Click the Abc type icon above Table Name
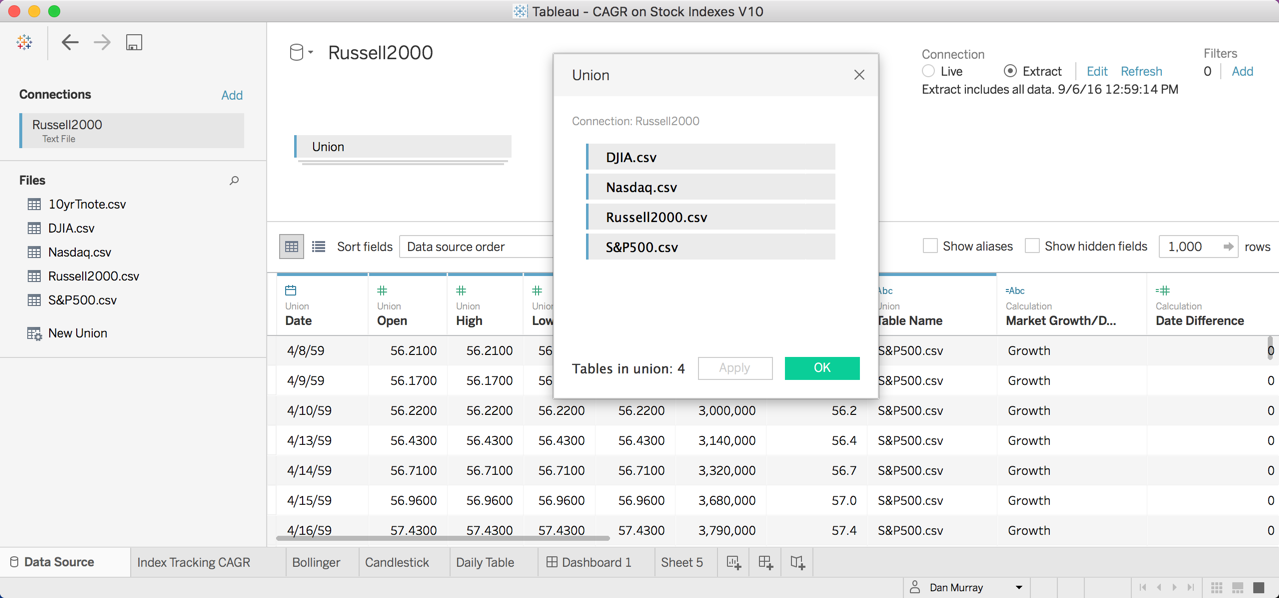 tap(885, 291)
